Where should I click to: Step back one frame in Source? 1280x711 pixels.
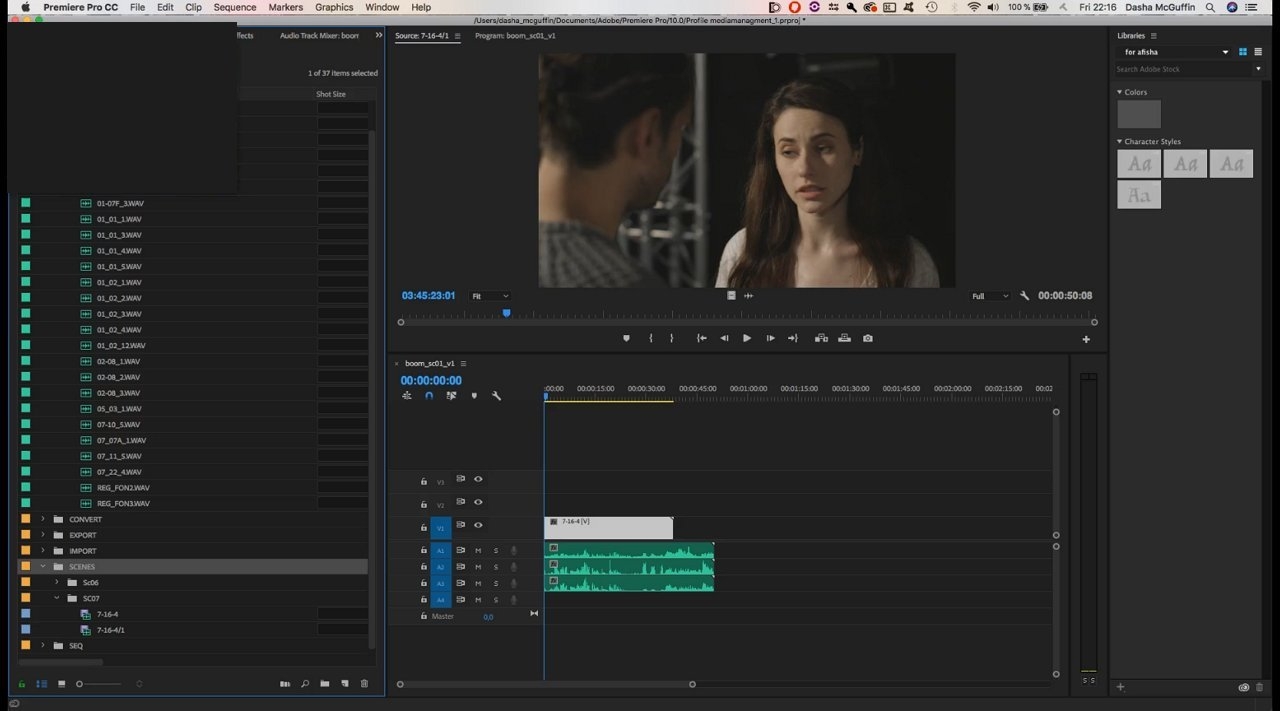[x=724, y=338]
